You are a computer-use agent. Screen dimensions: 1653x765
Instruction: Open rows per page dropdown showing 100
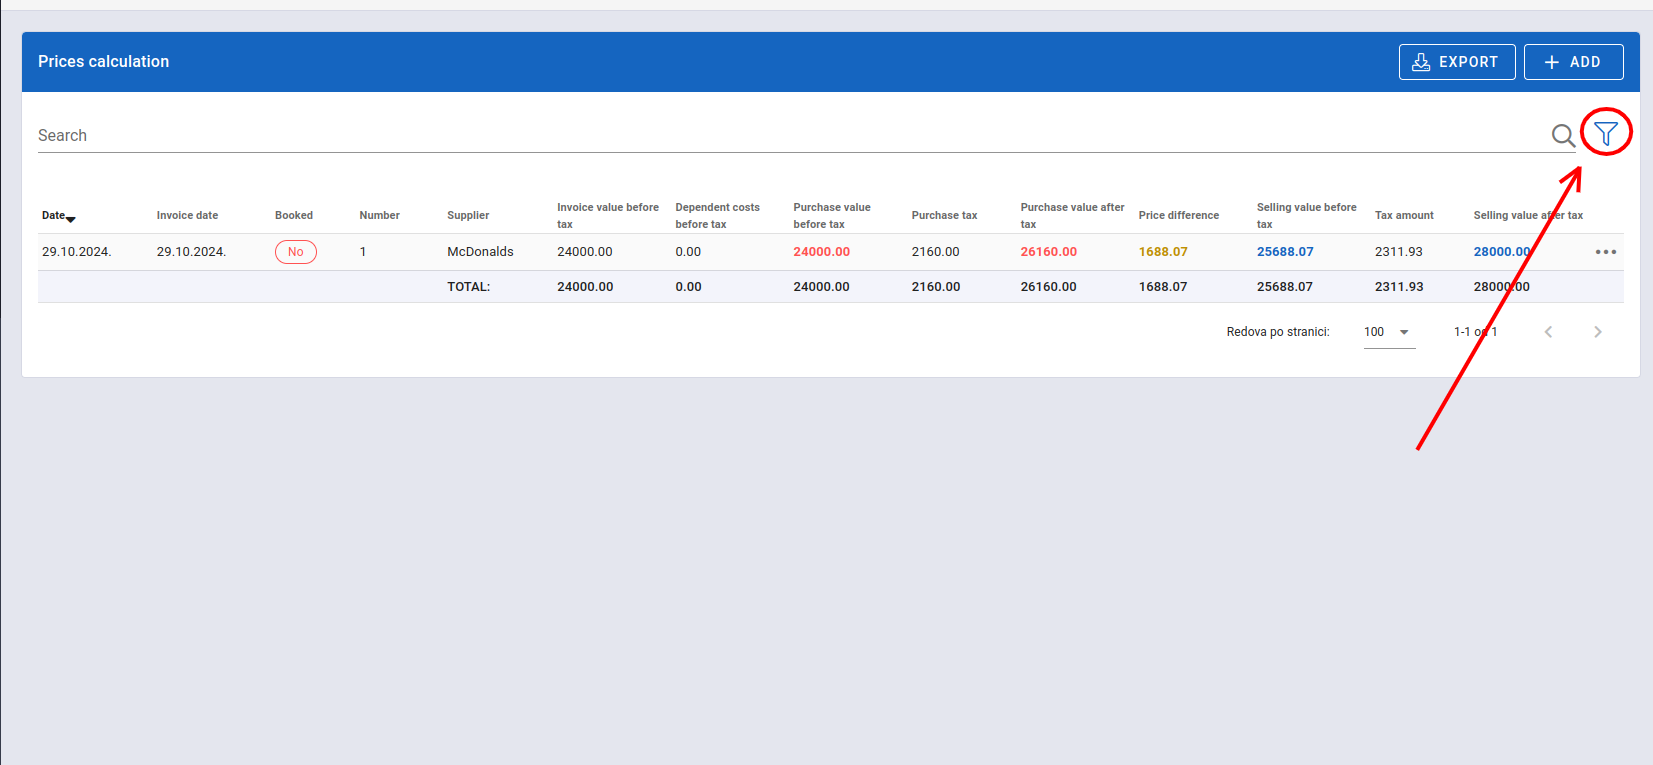pyautogui.click(x=1389, y=332)
